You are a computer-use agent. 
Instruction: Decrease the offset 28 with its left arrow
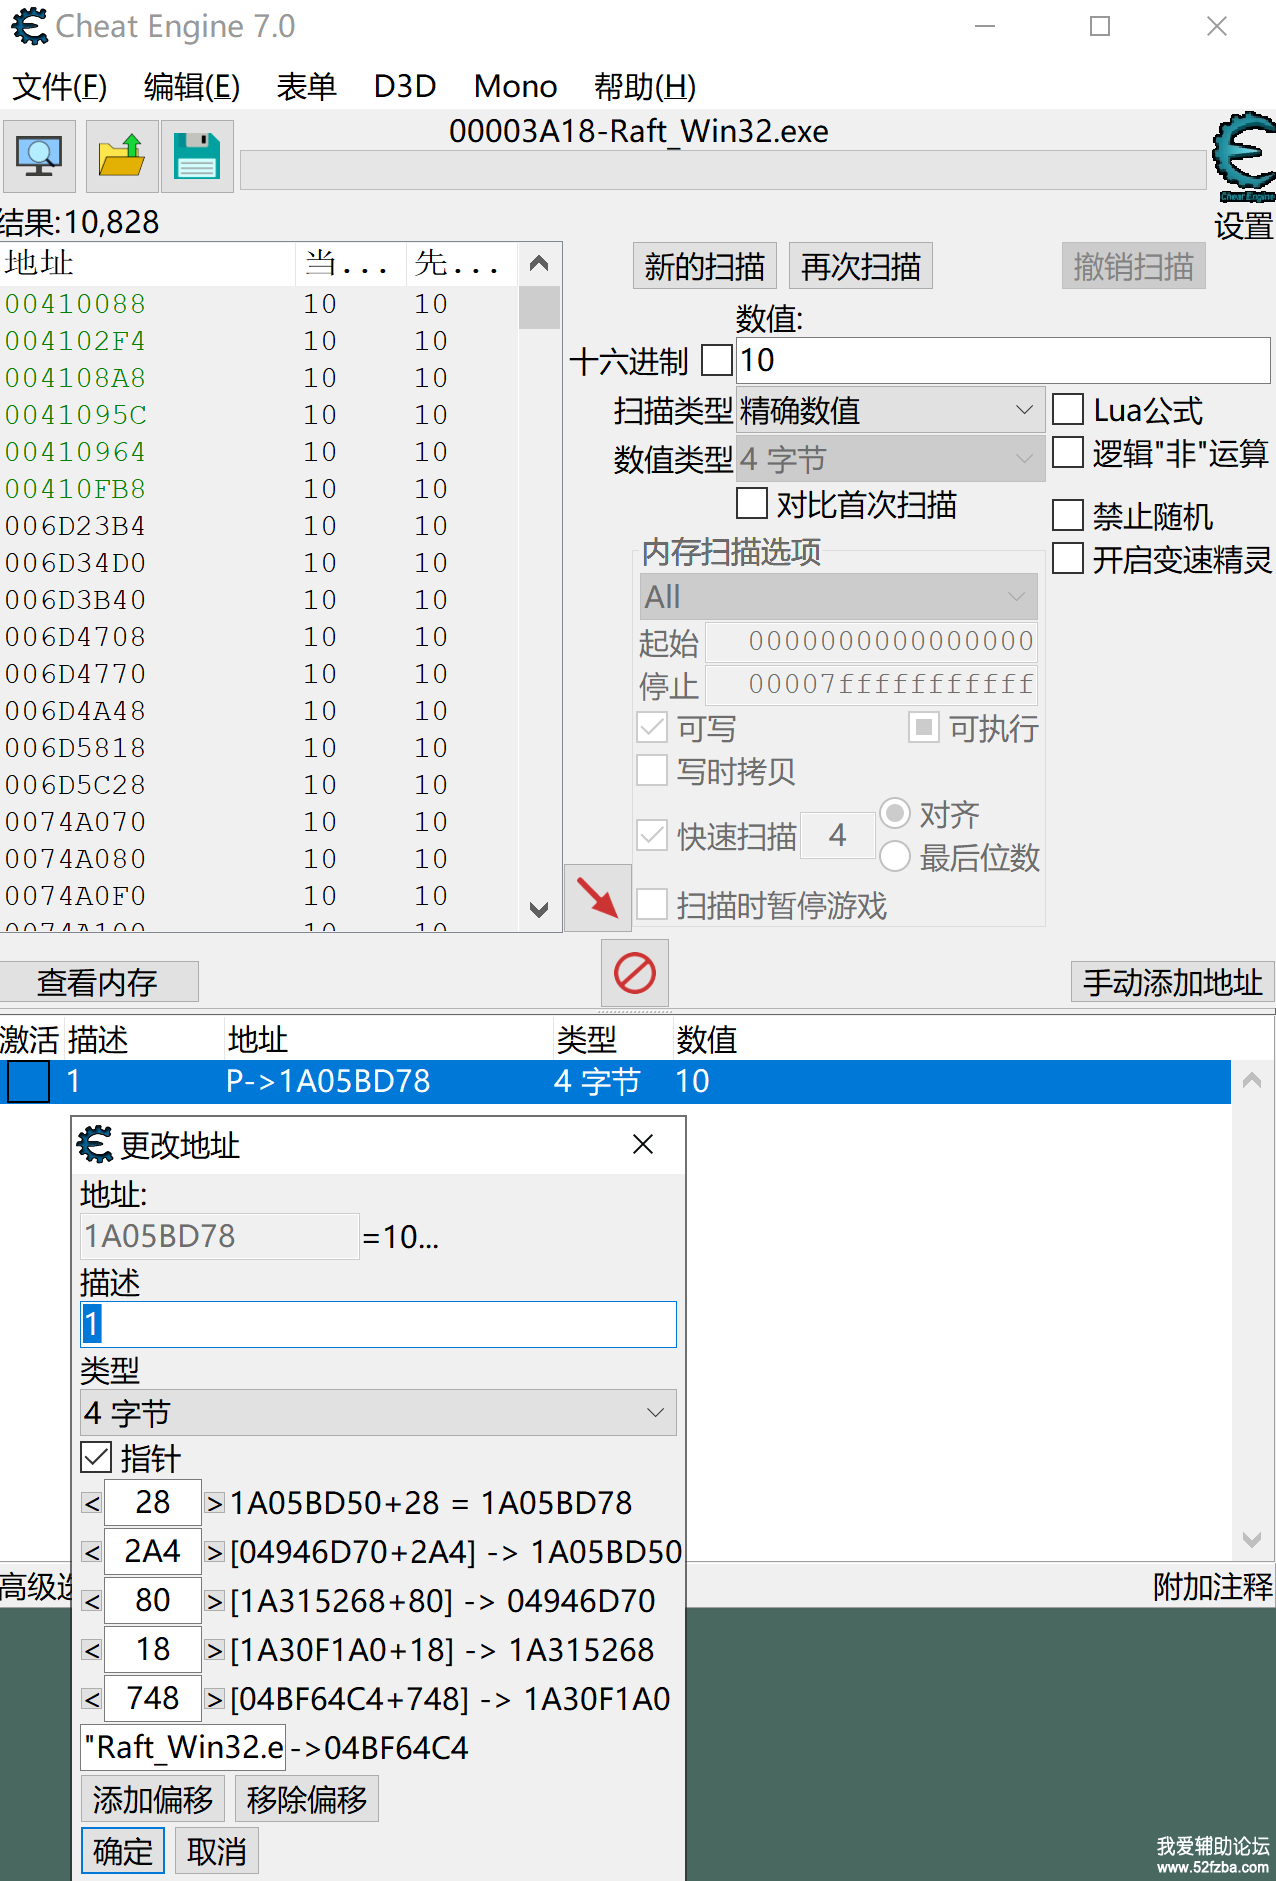point(92,1503)
